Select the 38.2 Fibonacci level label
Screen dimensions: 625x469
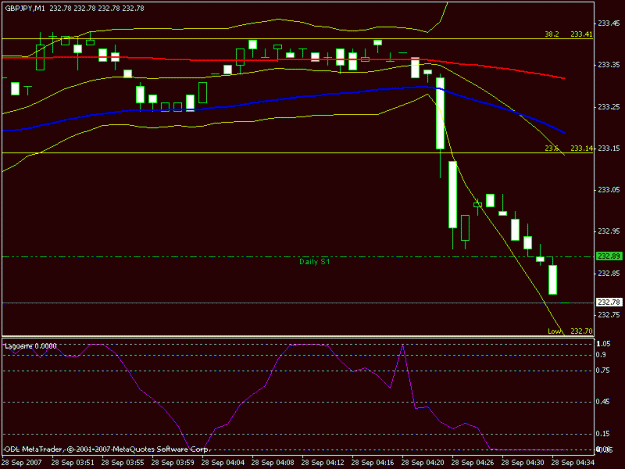[x=552, y=34]
